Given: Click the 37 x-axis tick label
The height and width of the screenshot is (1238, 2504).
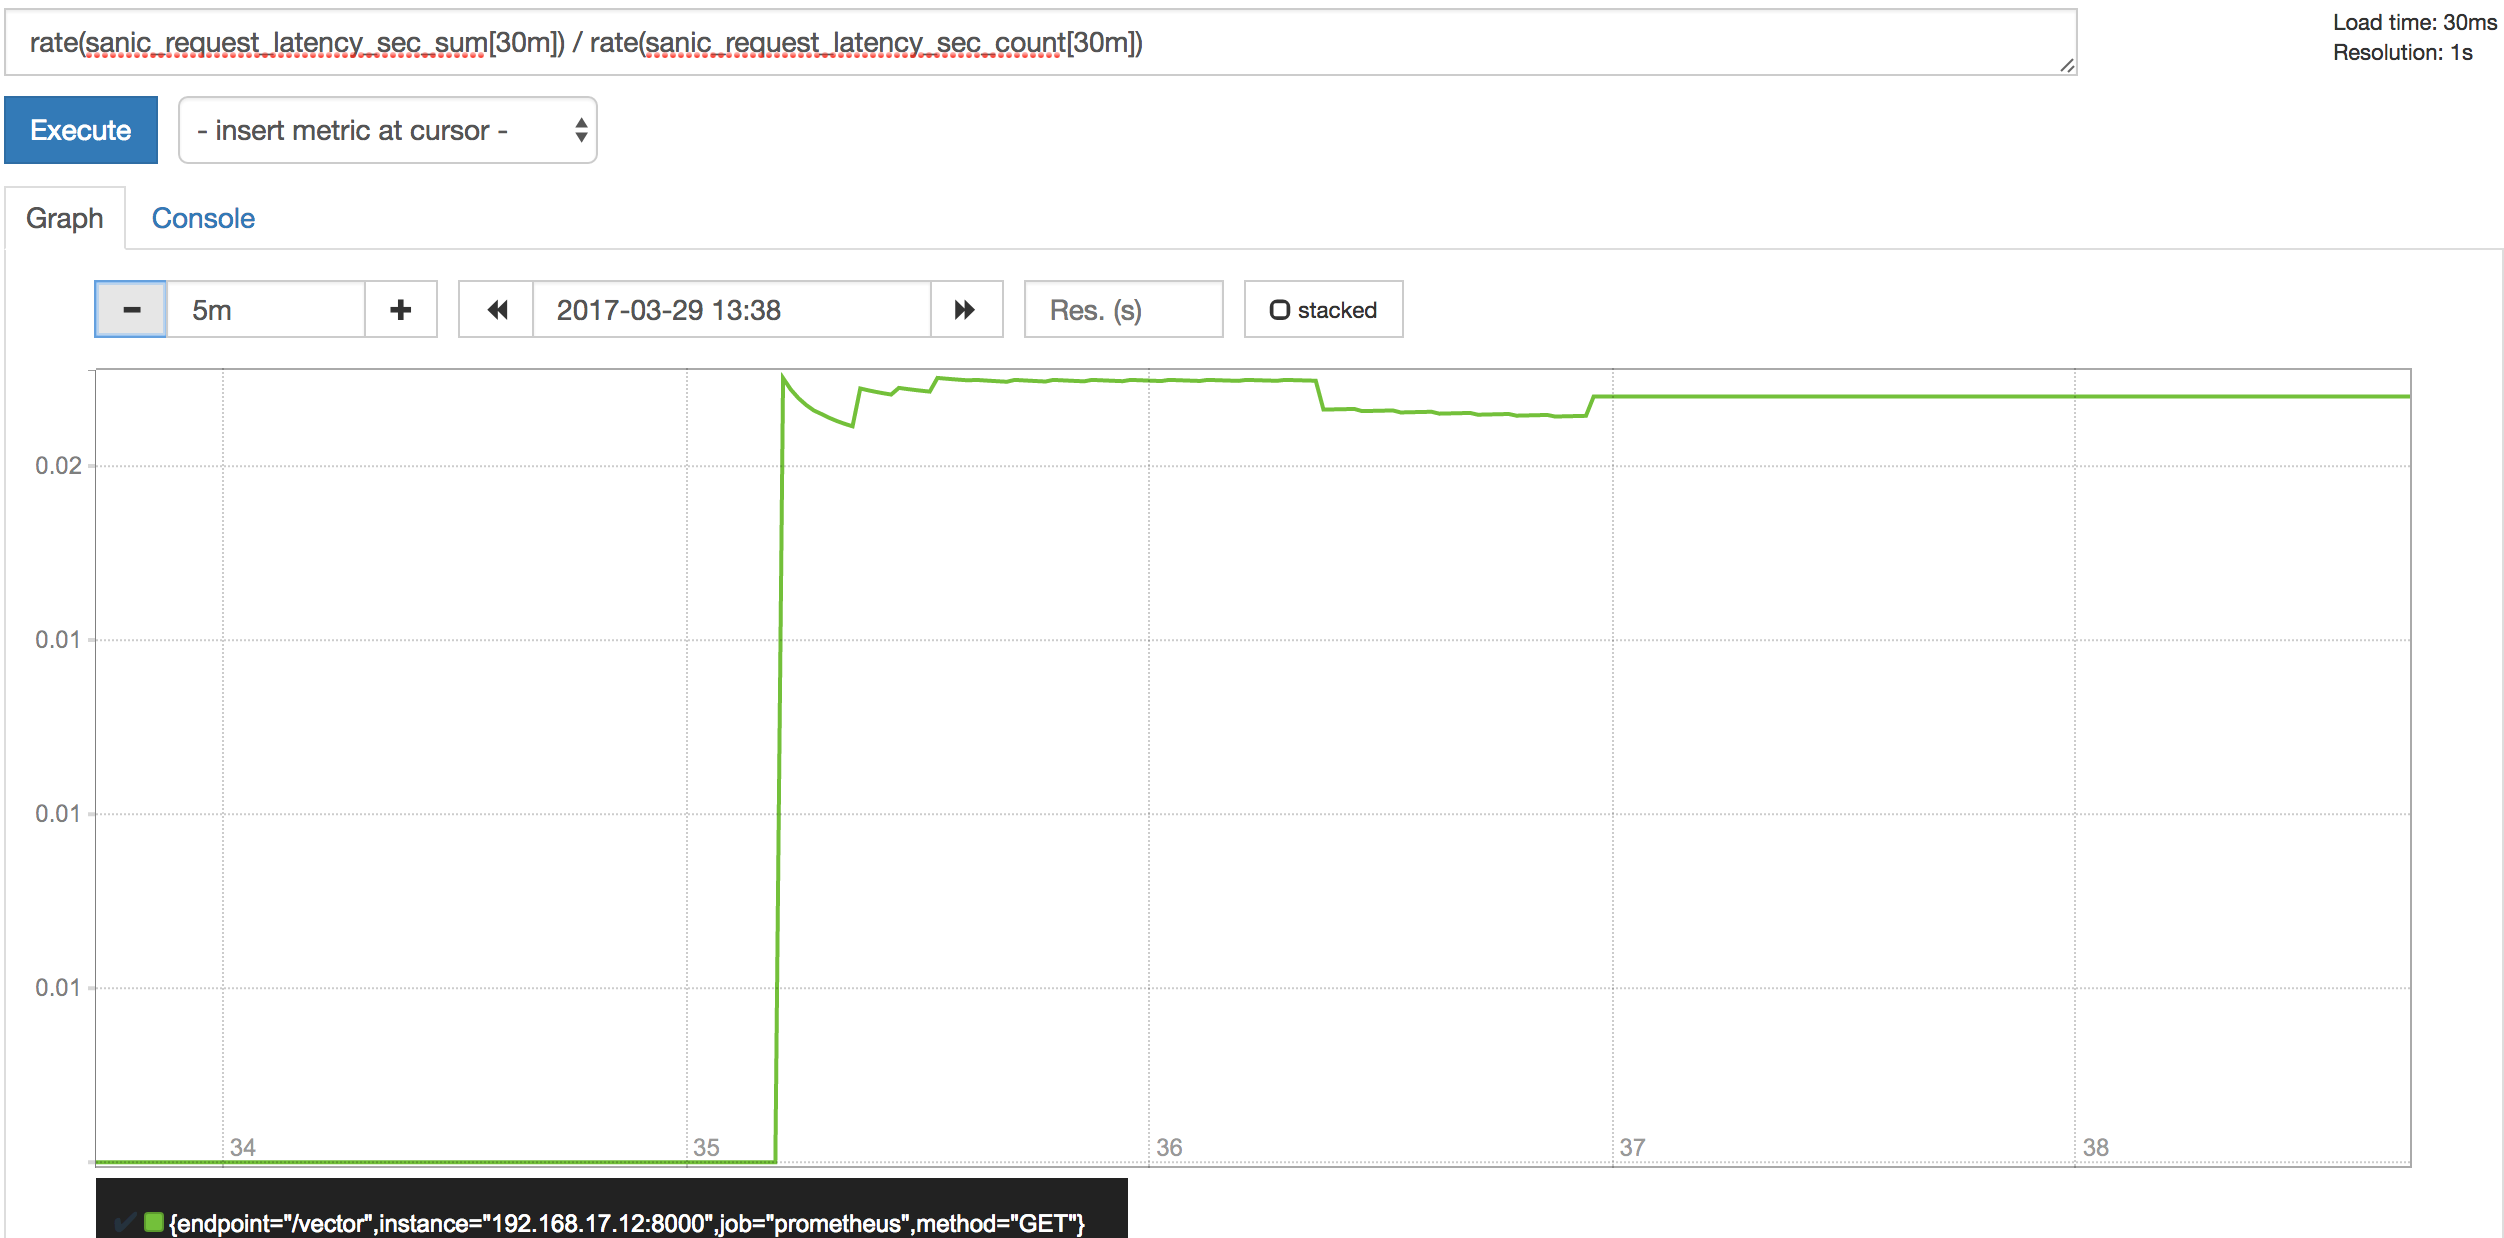Looking at the screenshot, I should [x=1632, y=1147].
